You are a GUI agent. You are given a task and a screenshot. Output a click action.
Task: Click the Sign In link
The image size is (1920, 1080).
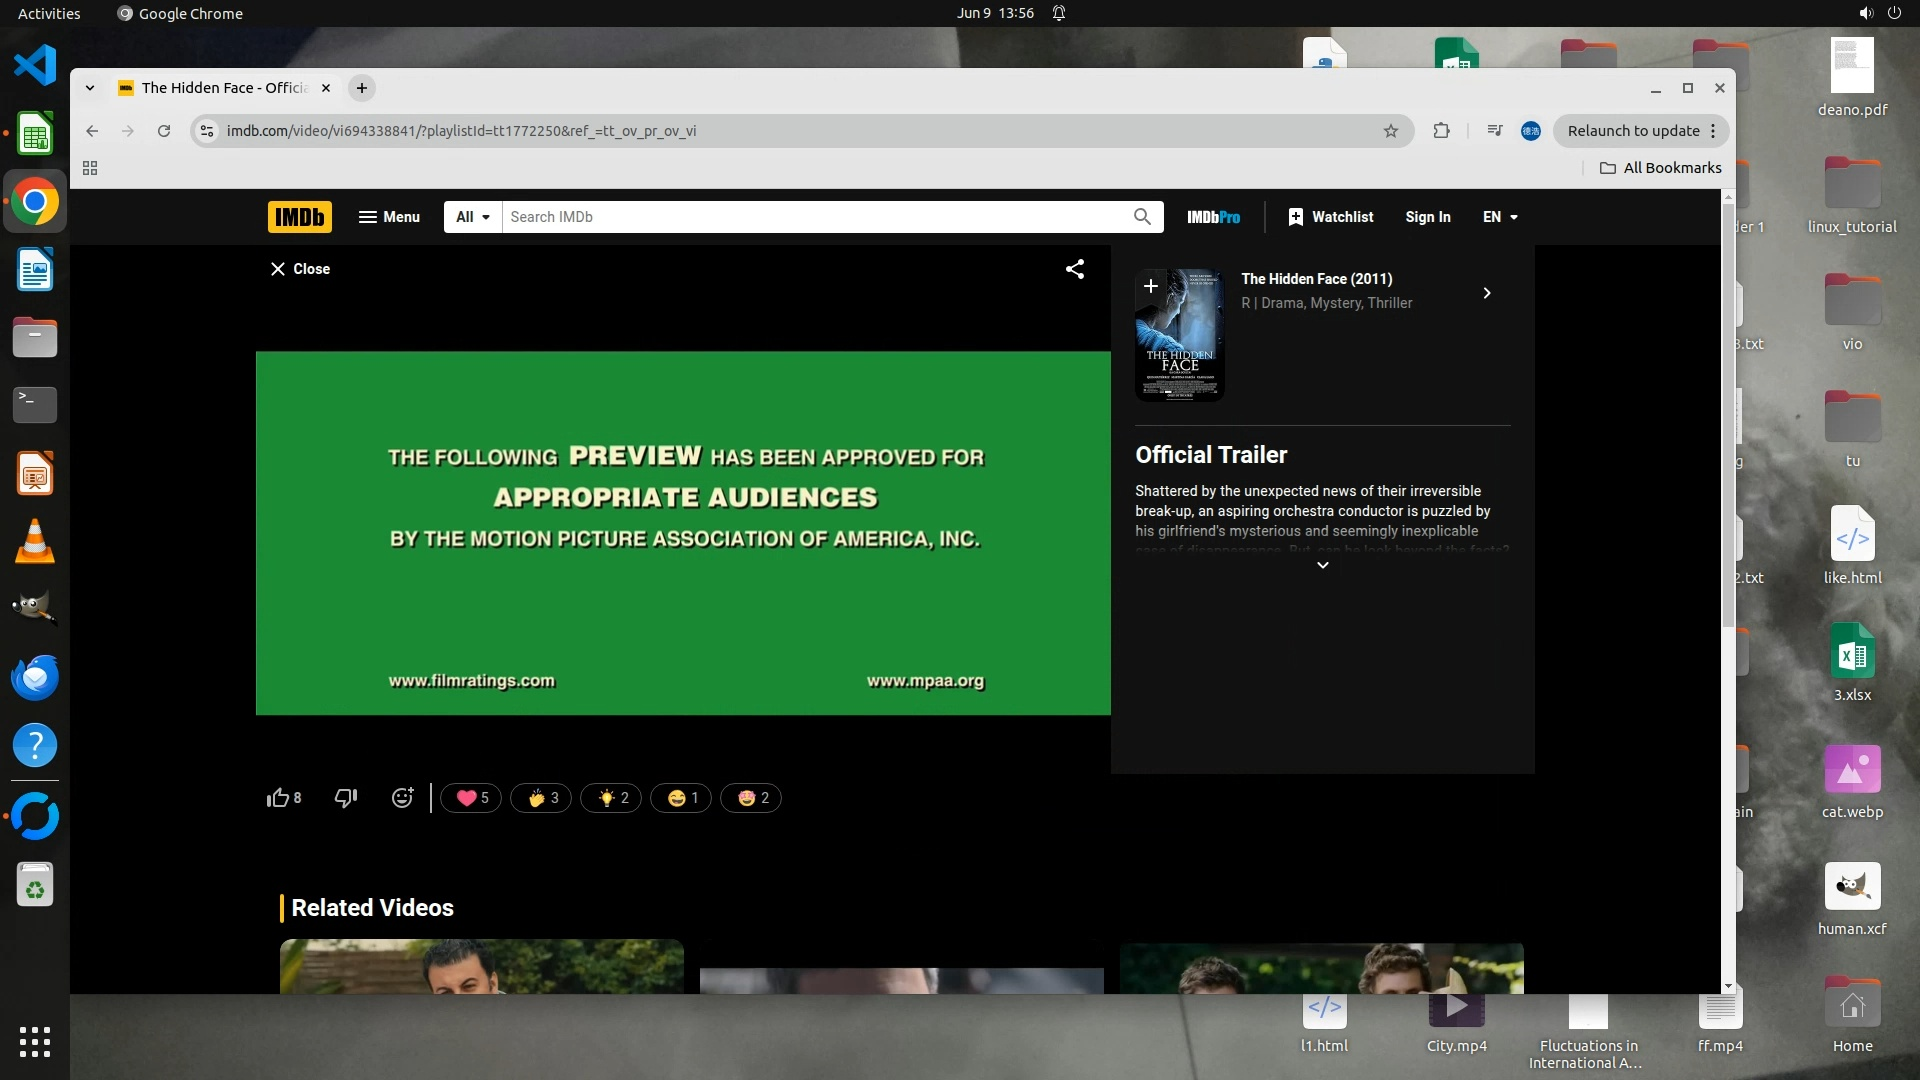point(1427,217)
